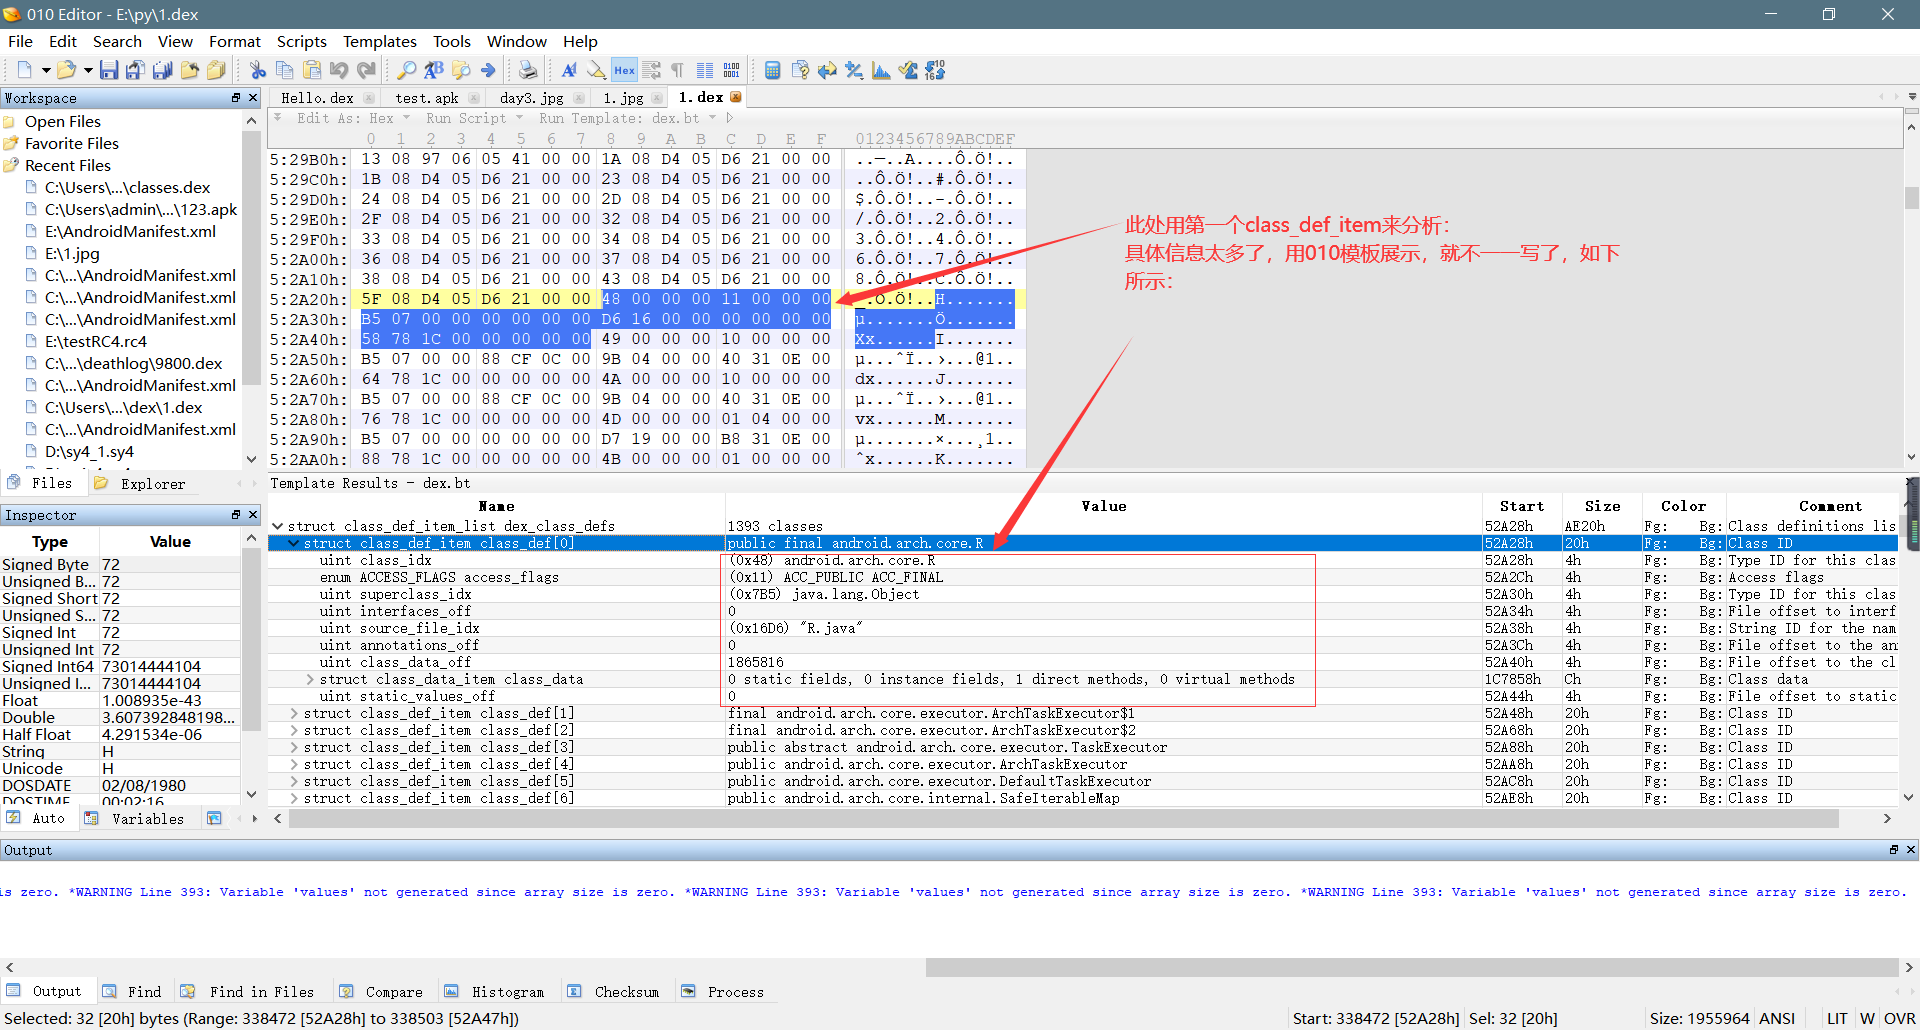
Task: Click the Find in Files folder-search icon
Action: [x=461, y=70]
